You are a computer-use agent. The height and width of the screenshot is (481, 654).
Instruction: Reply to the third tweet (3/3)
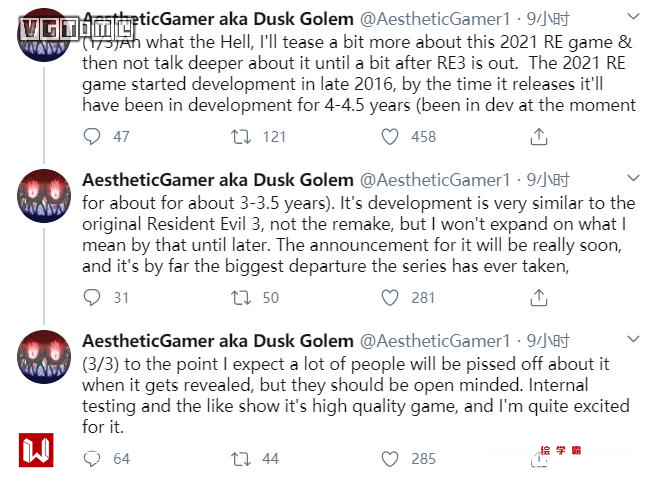pos(92,458)
